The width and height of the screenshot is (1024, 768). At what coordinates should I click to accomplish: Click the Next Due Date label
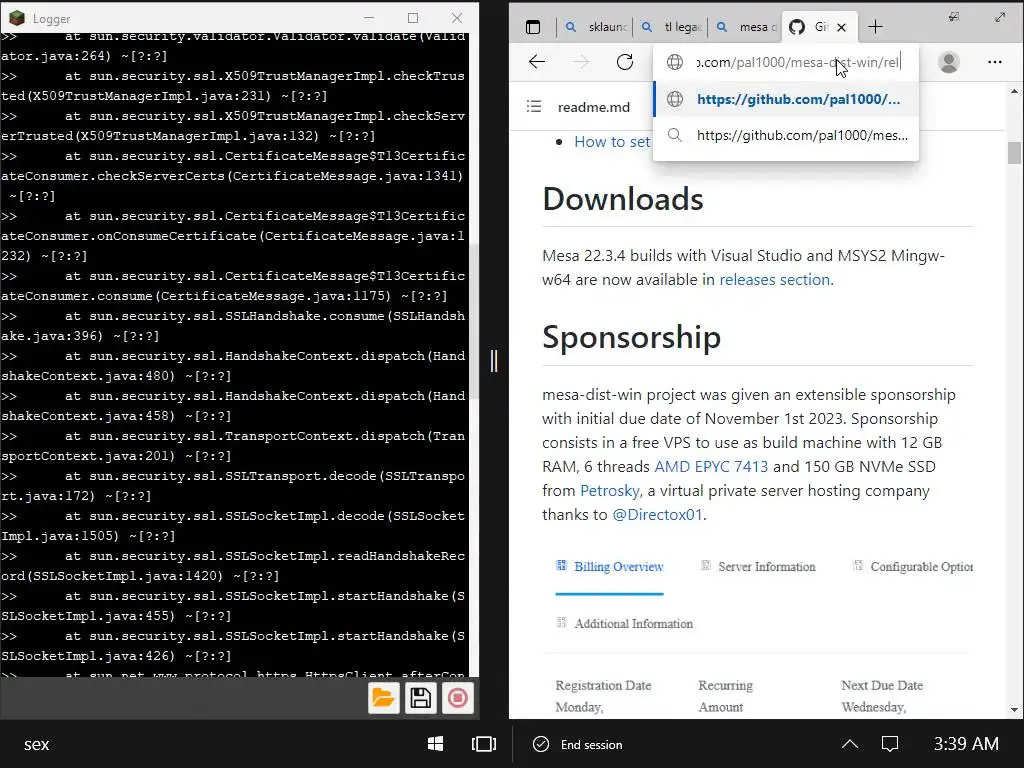882,685
